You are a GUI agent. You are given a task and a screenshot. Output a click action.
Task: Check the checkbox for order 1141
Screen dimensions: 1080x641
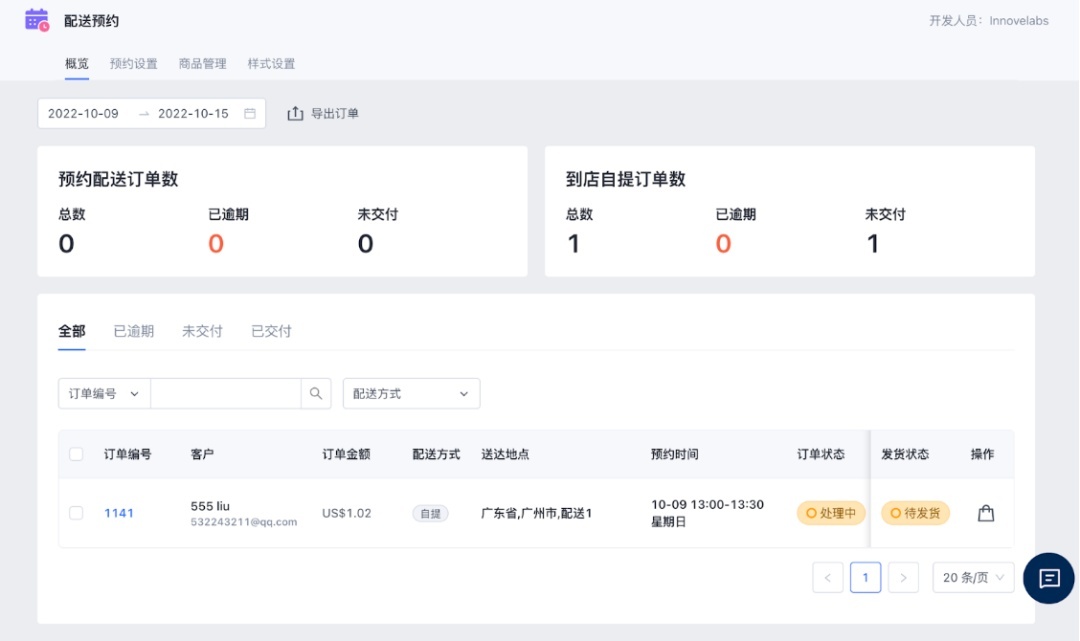pos(76,513)
